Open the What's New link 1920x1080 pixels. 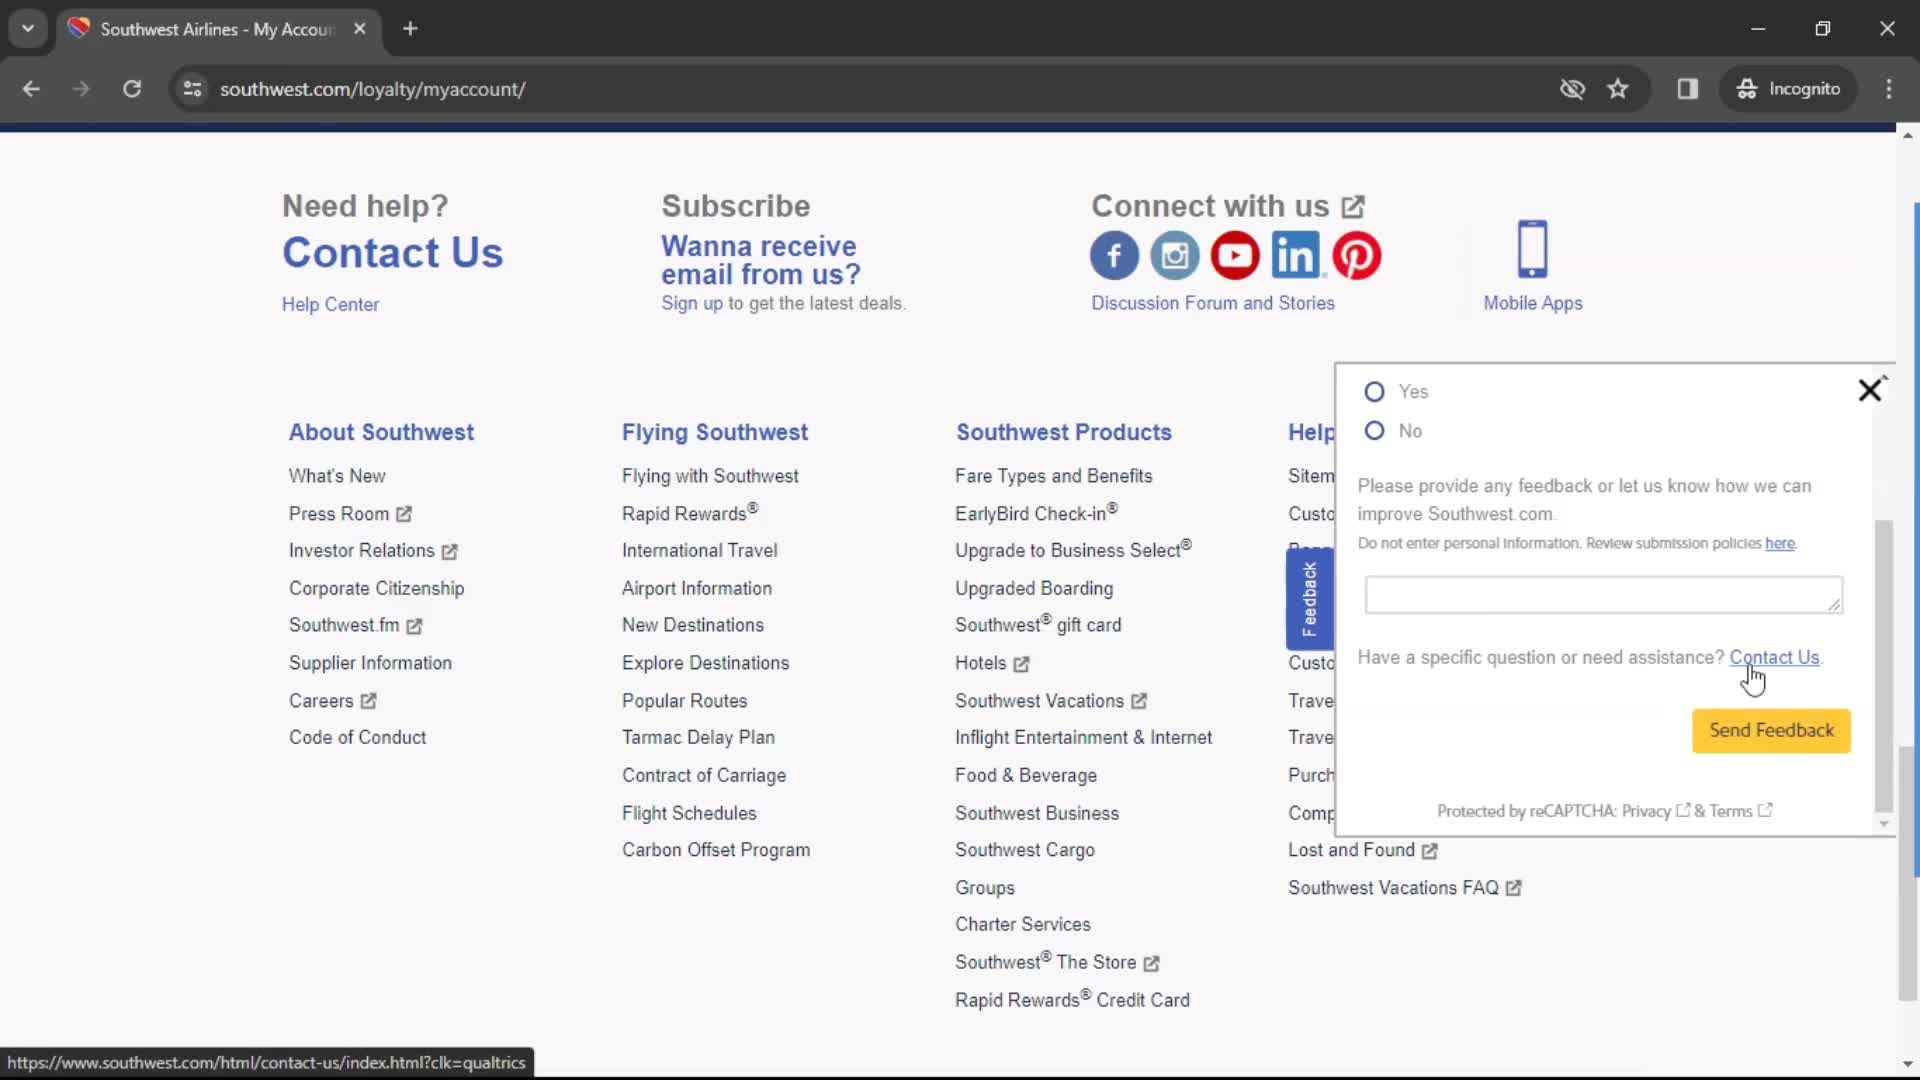[337, 477]
